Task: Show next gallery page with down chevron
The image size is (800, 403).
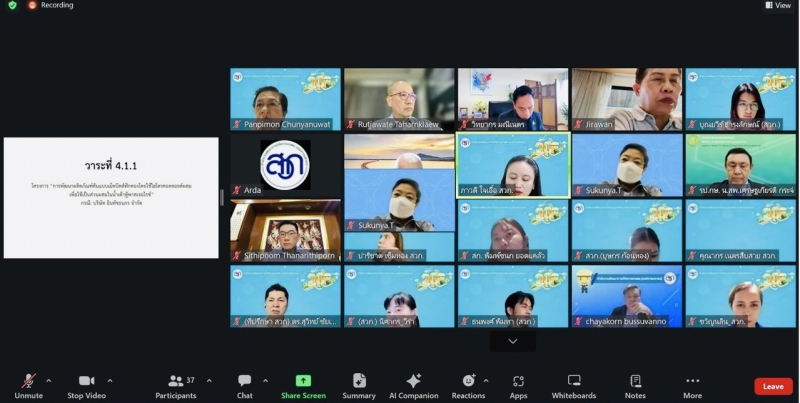Action: pyautogui.click(x=513, y=341)
